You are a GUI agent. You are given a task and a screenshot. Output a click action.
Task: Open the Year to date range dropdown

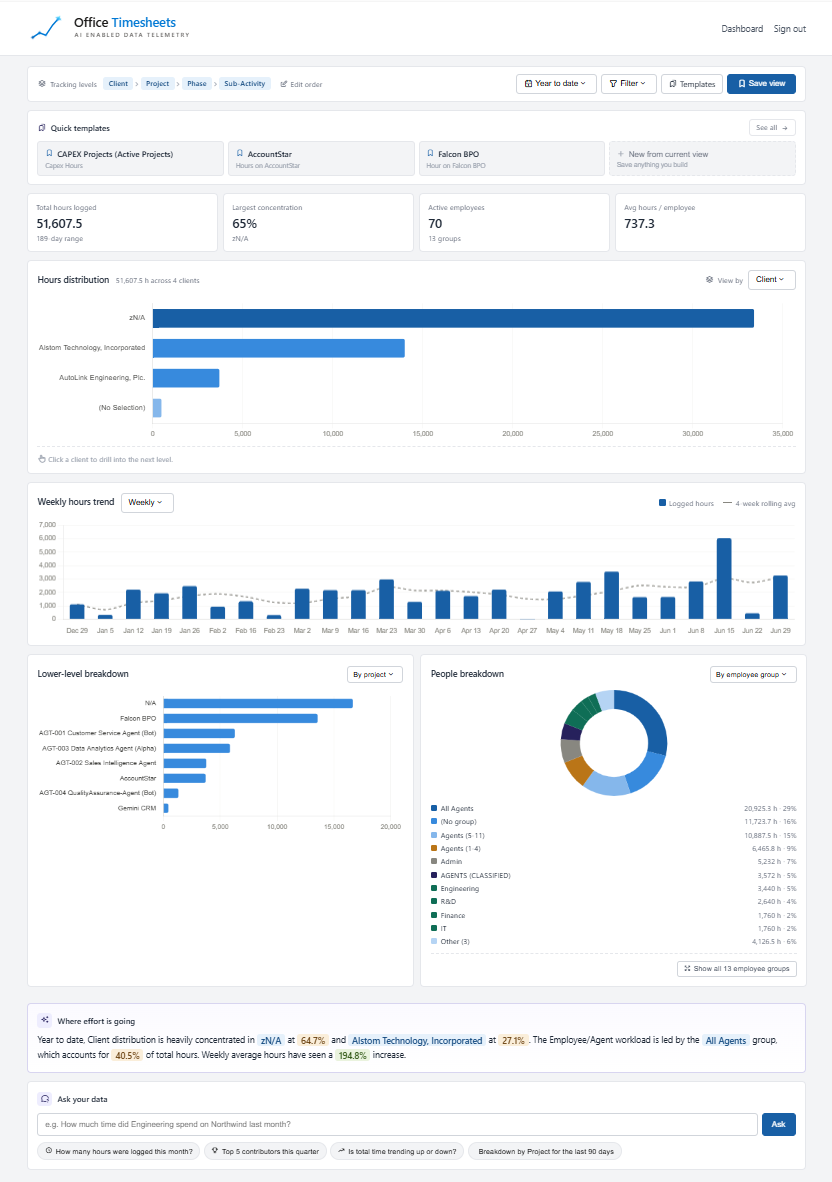(555, 84)
